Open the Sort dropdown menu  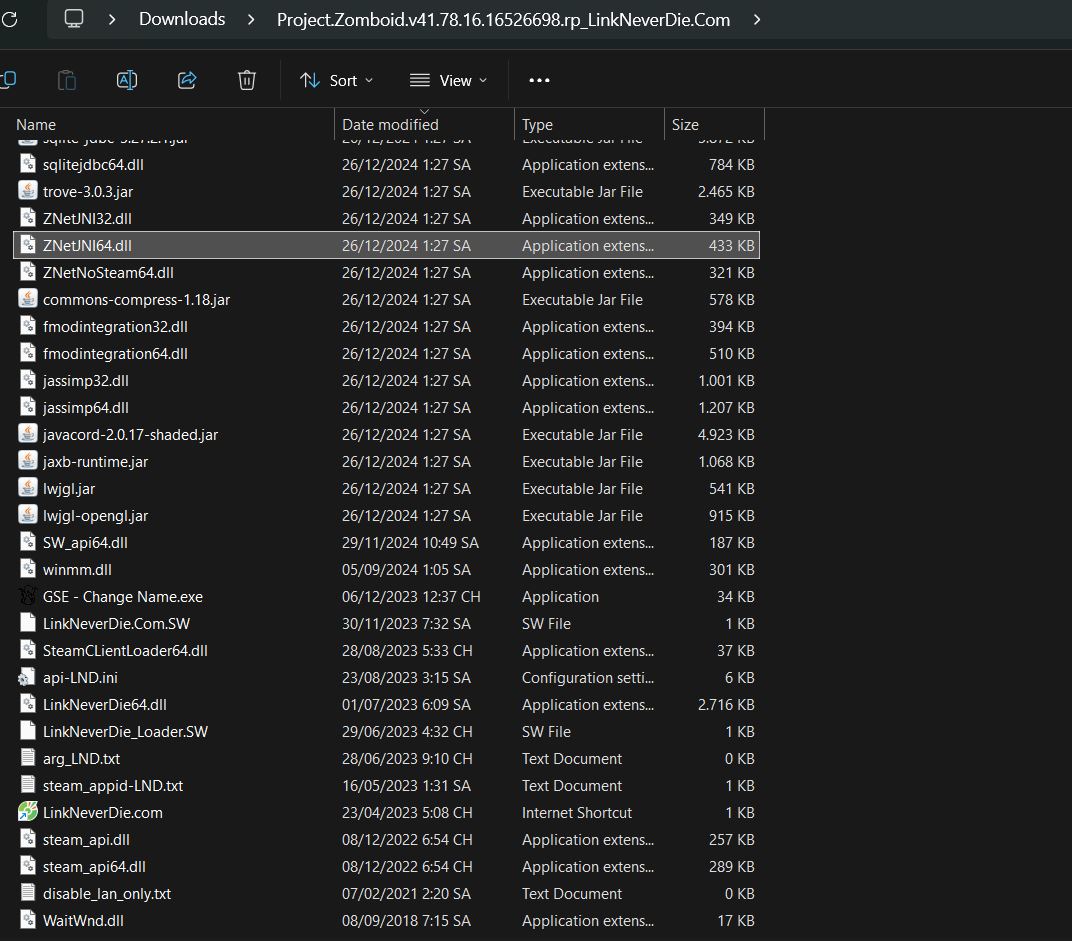(337, 80)
